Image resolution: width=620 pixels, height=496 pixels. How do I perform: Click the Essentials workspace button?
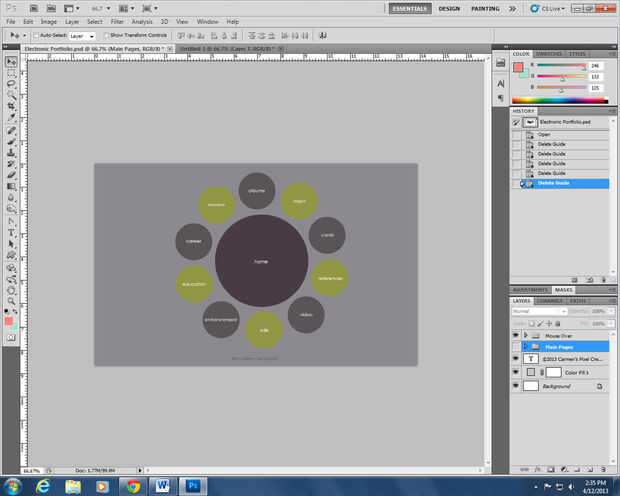pyautogui.click(x=410, y=8)
